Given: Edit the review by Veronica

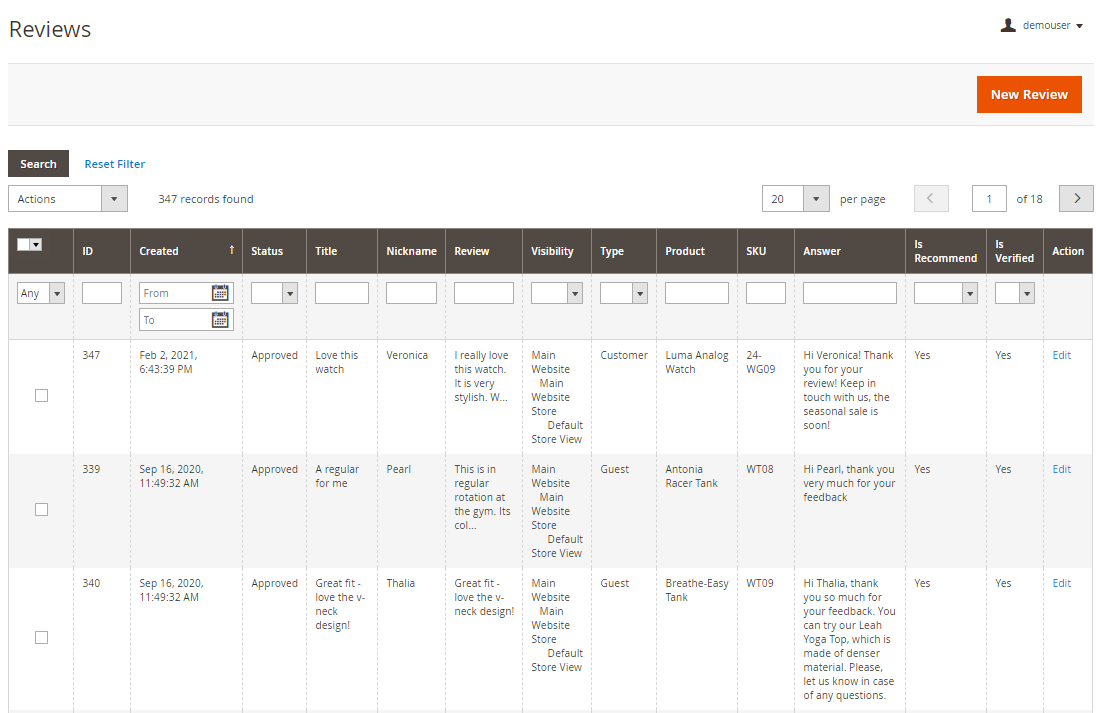Looking at the screenshot, I should pyautogui.click(x=1061, y=355).
